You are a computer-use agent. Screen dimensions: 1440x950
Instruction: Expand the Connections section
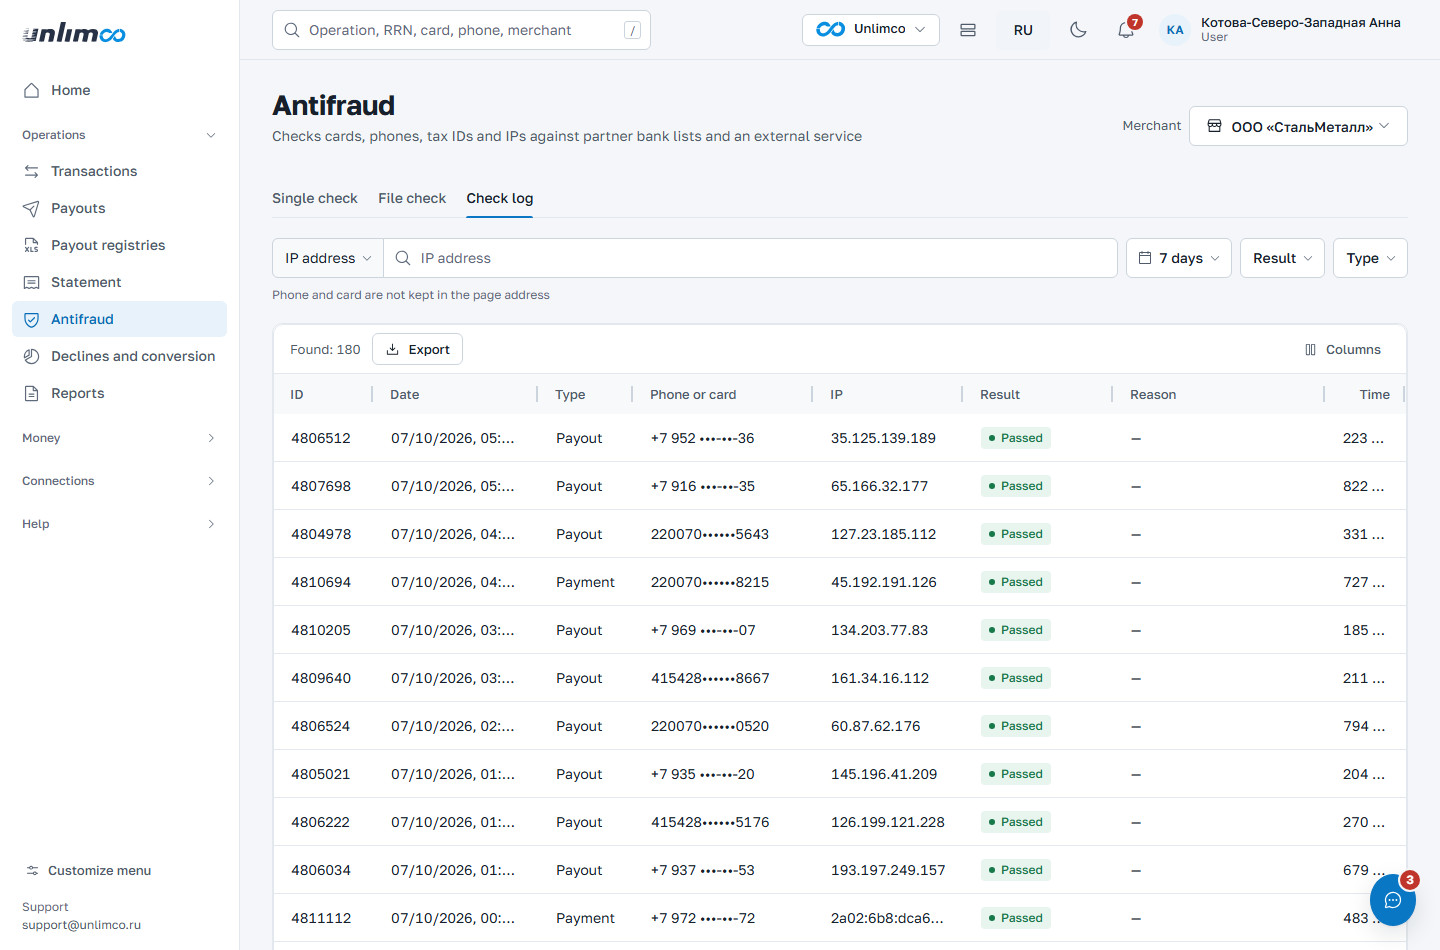click(119, 481)
